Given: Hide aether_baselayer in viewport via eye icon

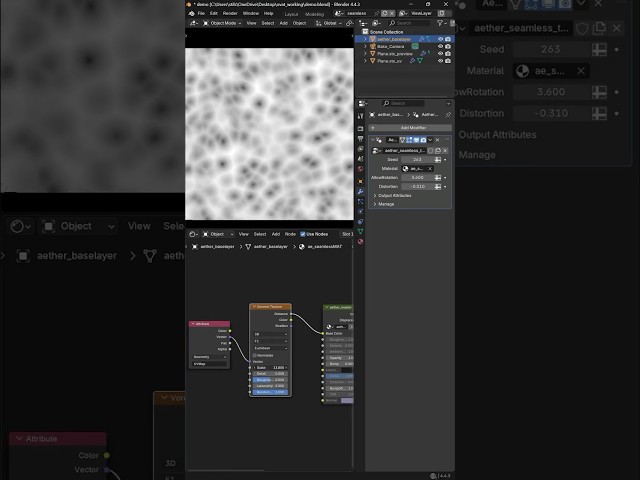Looking at the screenshot, I should pos(440,39).
